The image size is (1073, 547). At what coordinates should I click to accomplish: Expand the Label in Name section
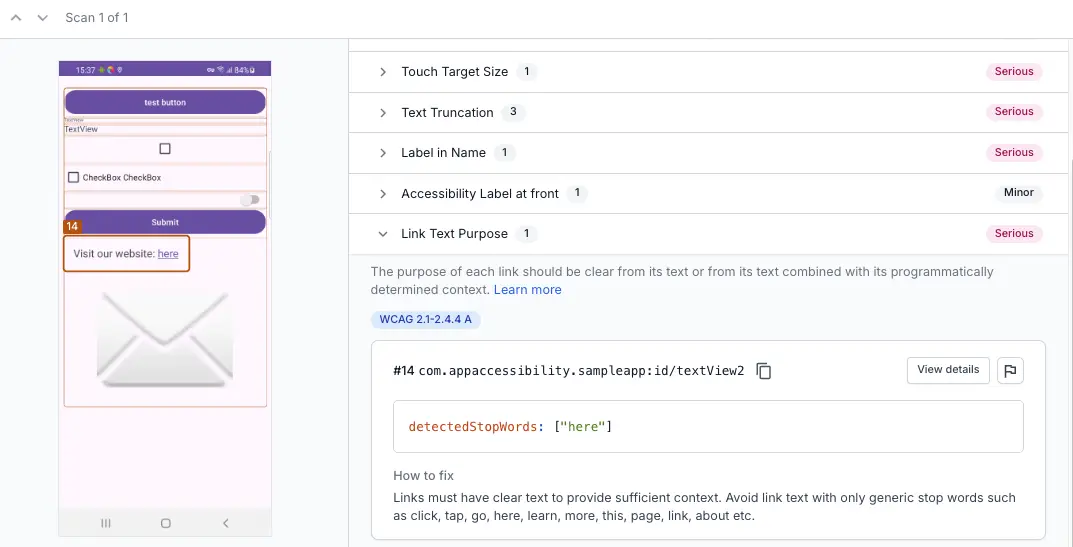tap(383, 153)
